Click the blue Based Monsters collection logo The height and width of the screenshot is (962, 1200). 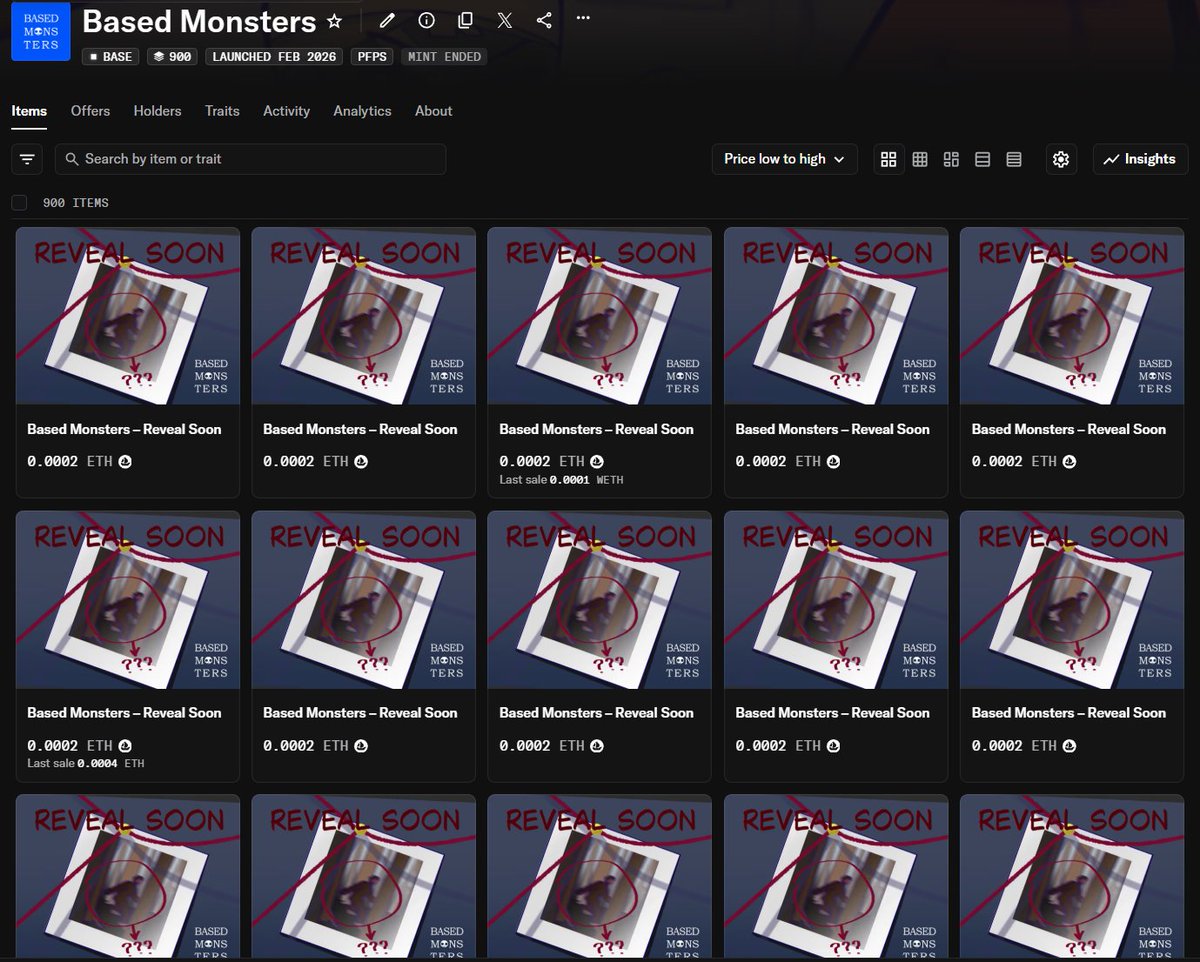coord(41,32)
